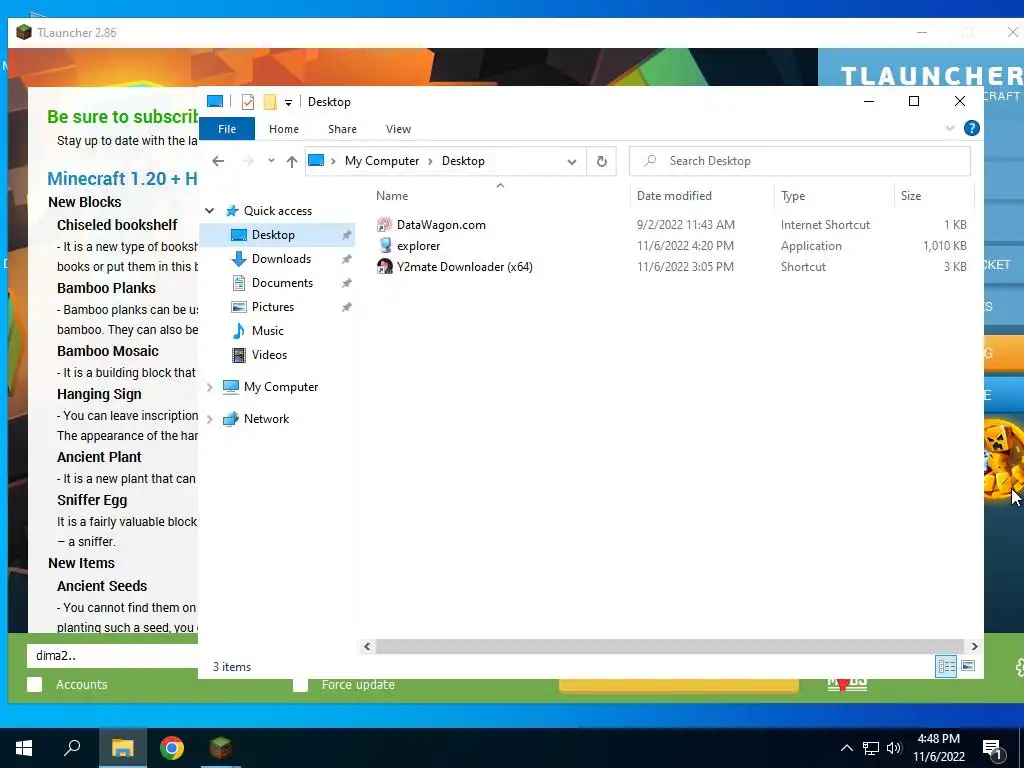
Task: Sort by Size column header
Action: click(911, 196)
